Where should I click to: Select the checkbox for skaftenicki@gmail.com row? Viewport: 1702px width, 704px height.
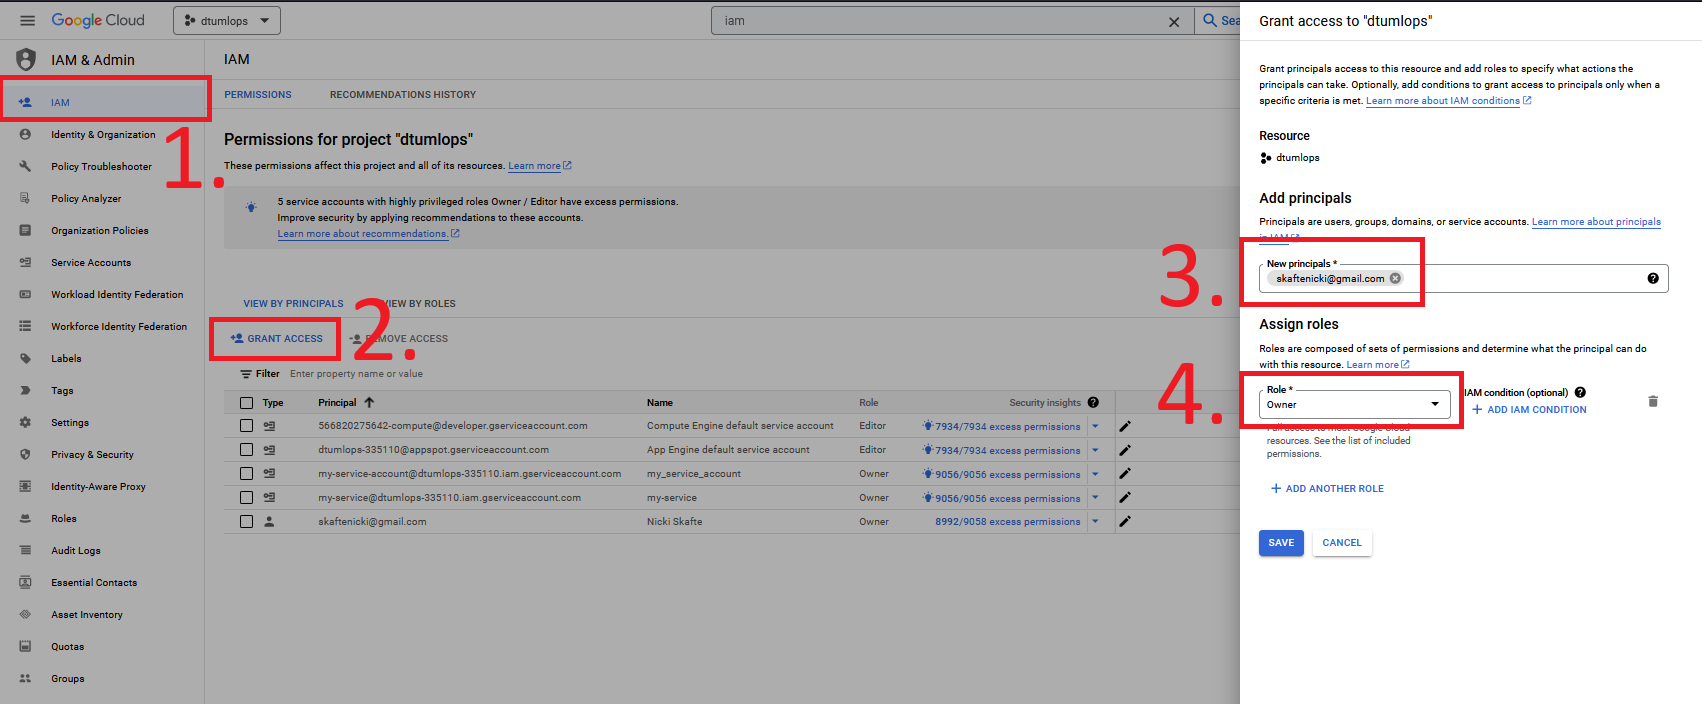246,522
